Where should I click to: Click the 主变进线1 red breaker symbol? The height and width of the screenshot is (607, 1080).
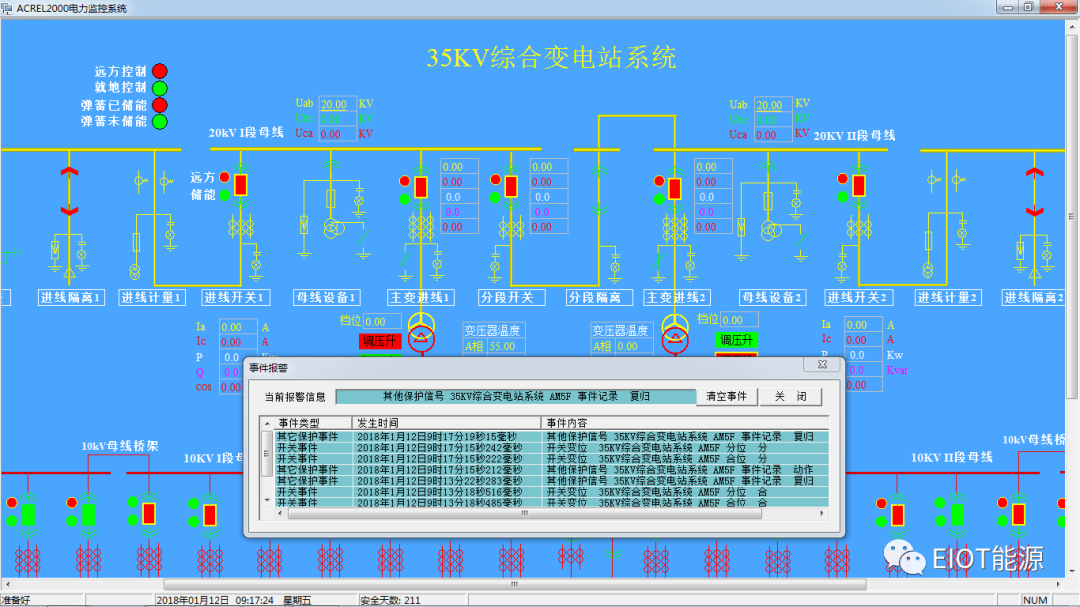pyautogui.click(x=421, y=187)
